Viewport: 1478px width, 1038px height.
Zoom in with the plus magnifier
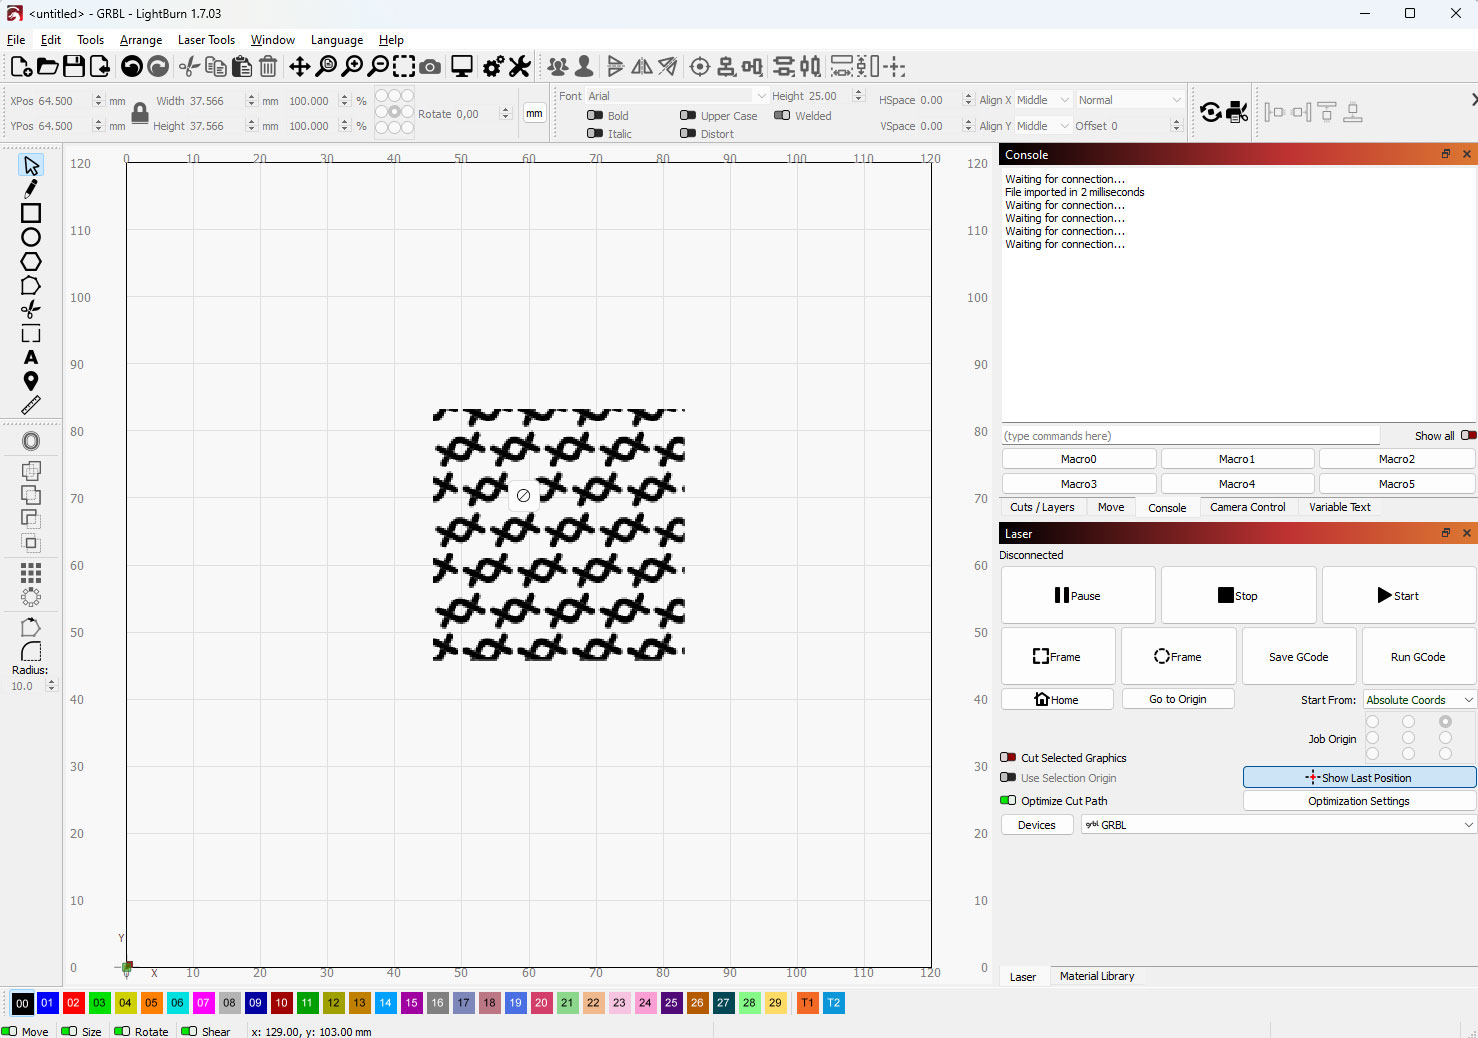pyautogui.click(x=352, y=67)
